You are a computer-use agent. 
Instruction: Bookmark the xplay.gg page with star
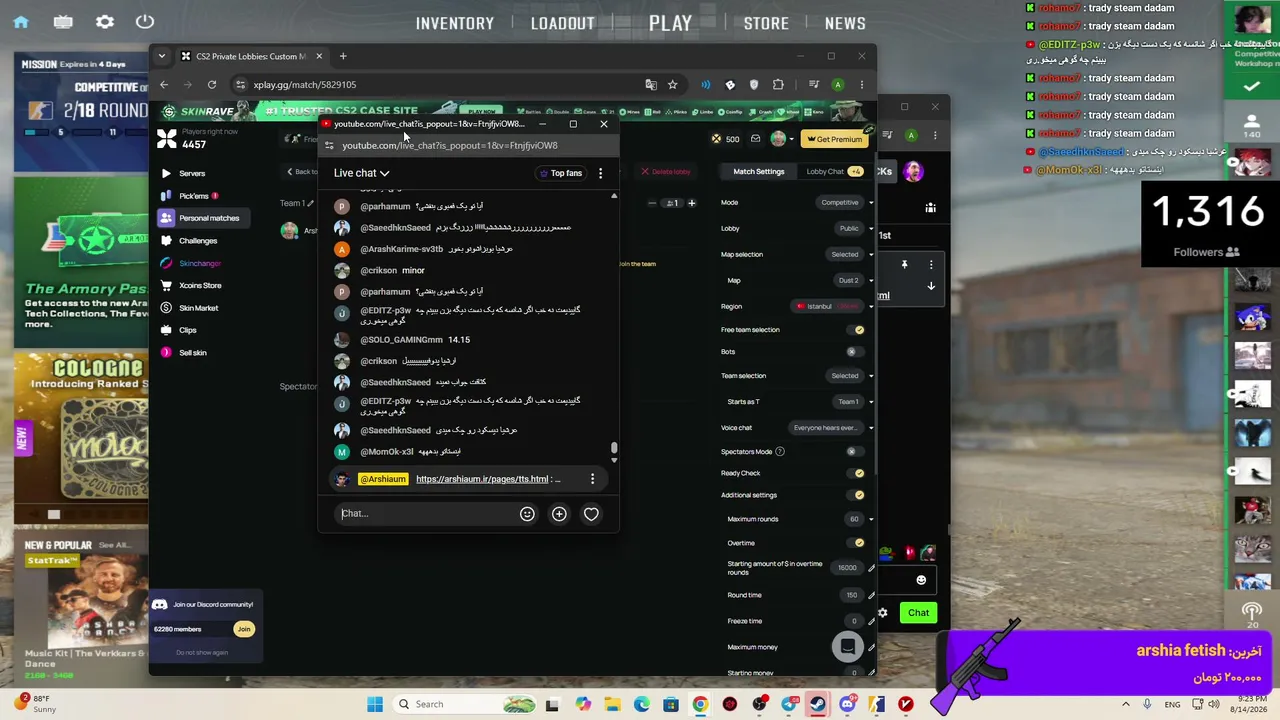pyautogui.click(x=673, y=85)
